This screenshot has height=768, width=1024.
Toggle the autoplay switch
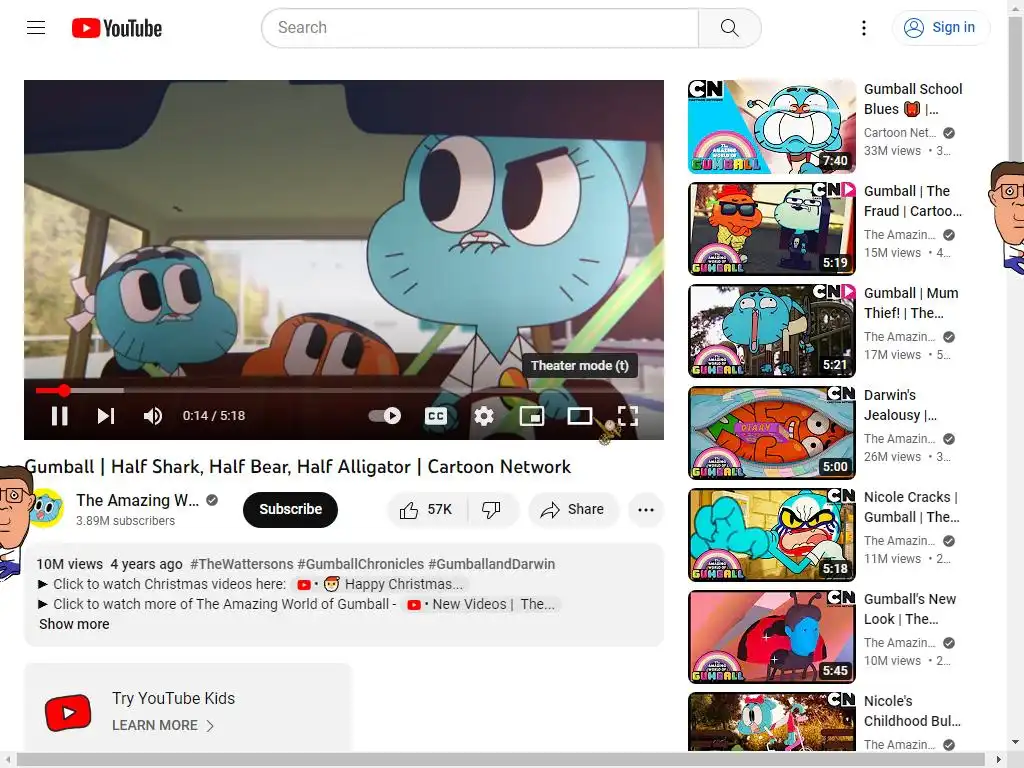[385, 416]
